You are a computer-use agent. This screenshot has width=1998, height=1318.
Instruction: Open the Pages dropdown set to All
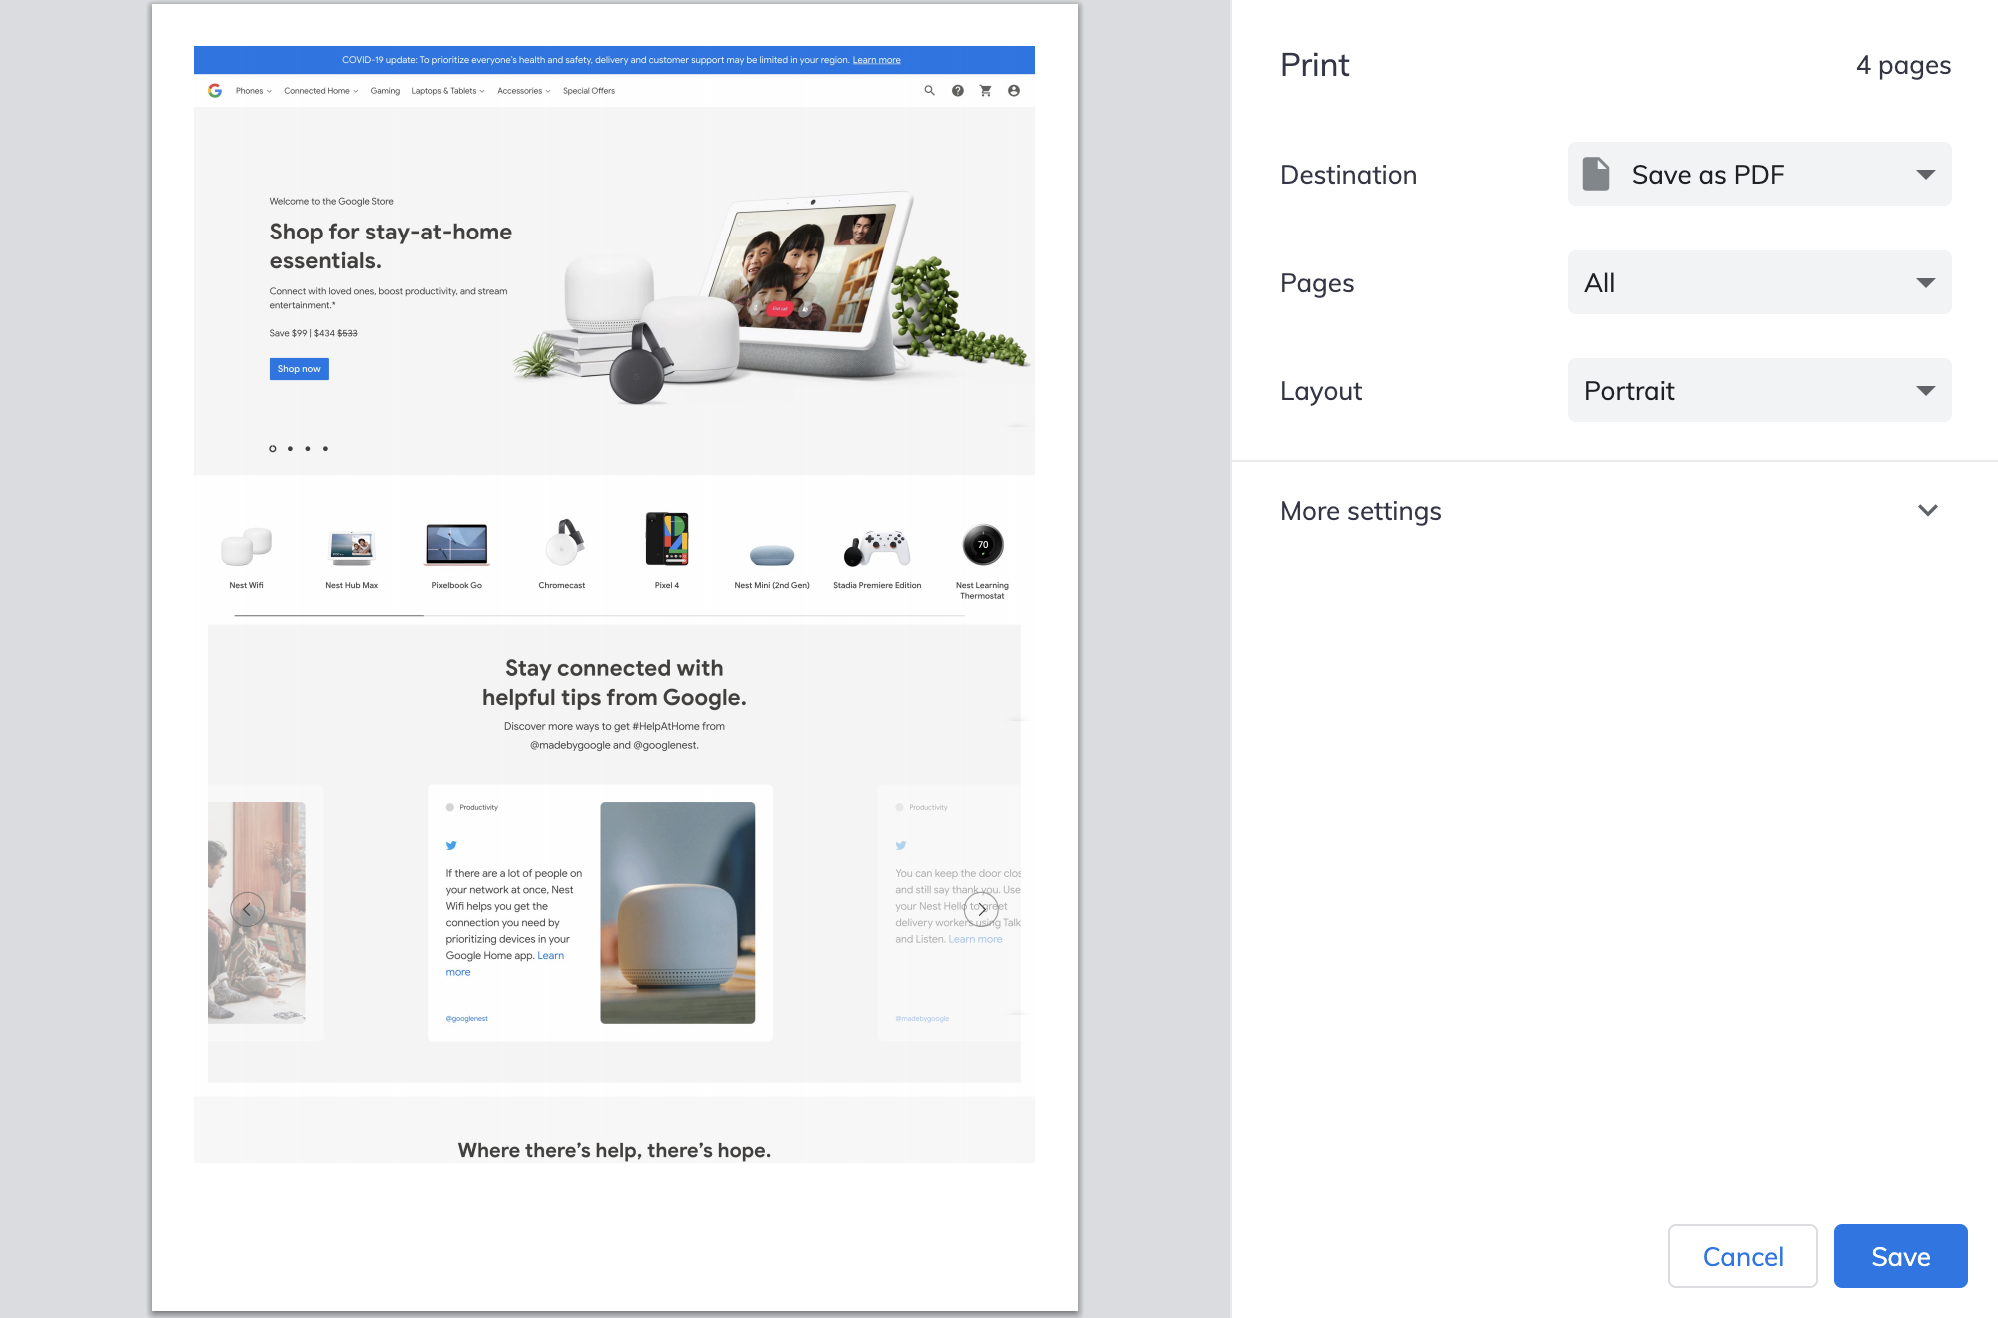click(x=1759, y=282)
